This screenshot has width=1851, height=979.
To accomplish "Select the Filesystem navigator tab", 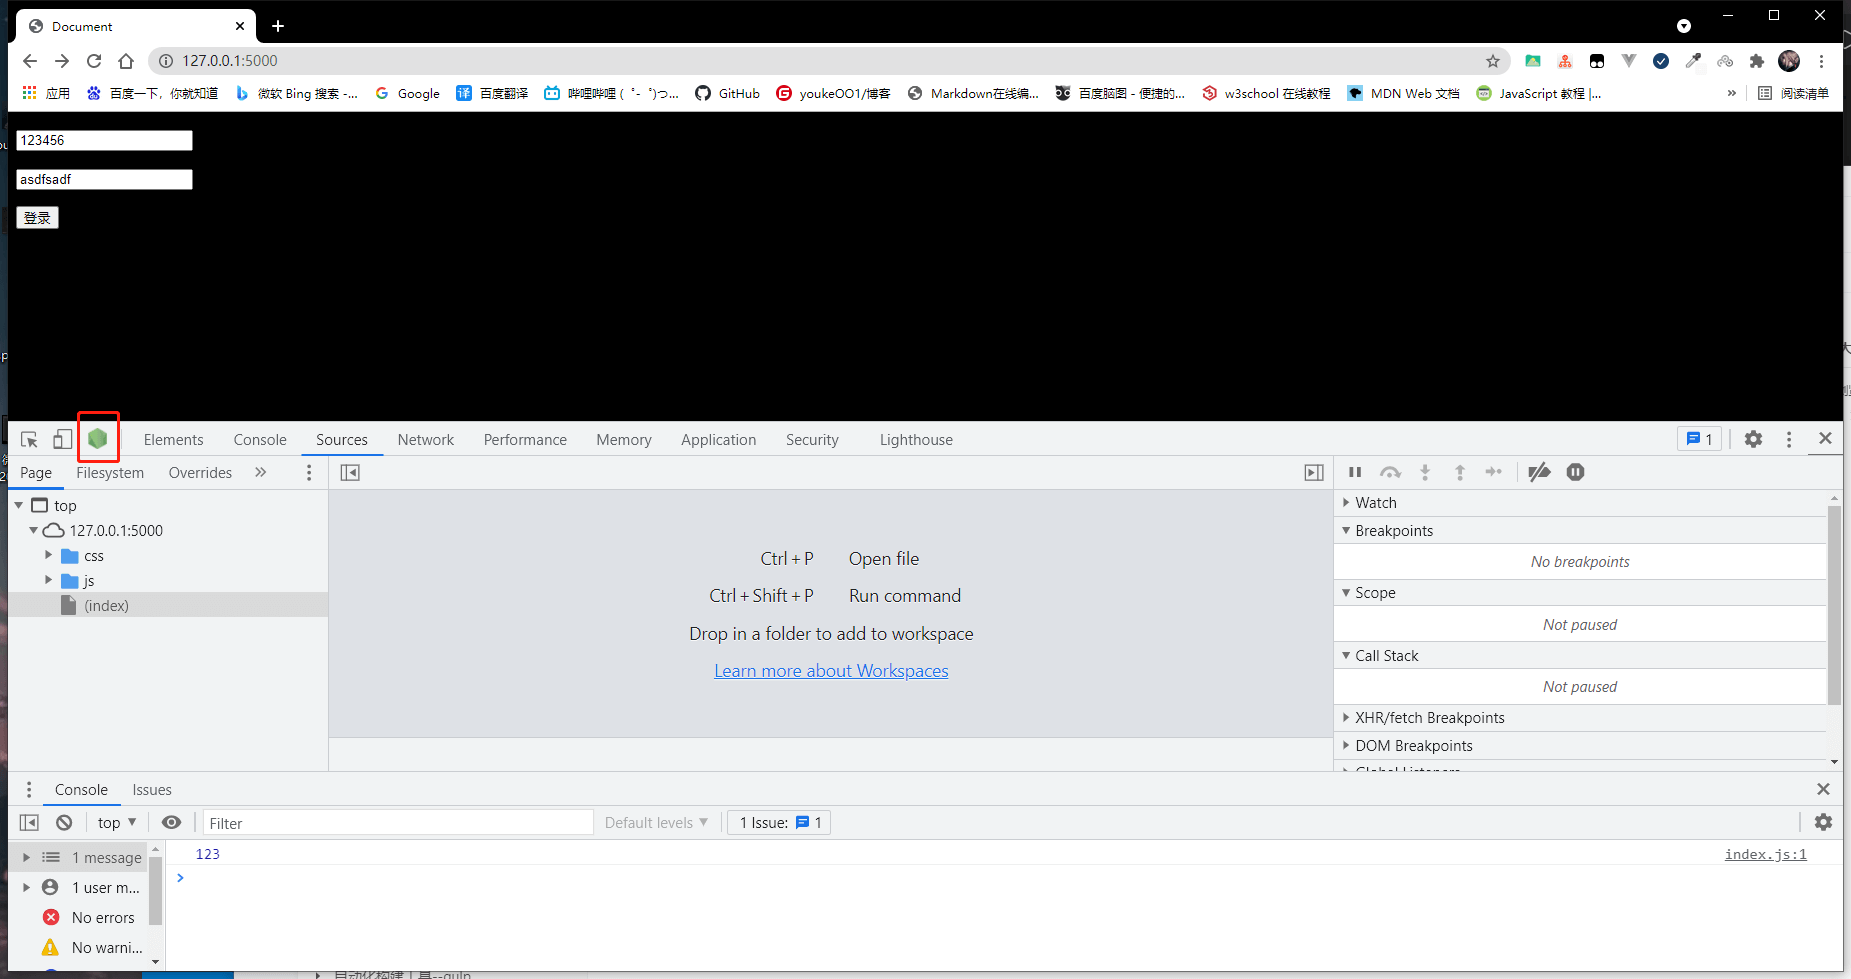I will coord(110,473).
